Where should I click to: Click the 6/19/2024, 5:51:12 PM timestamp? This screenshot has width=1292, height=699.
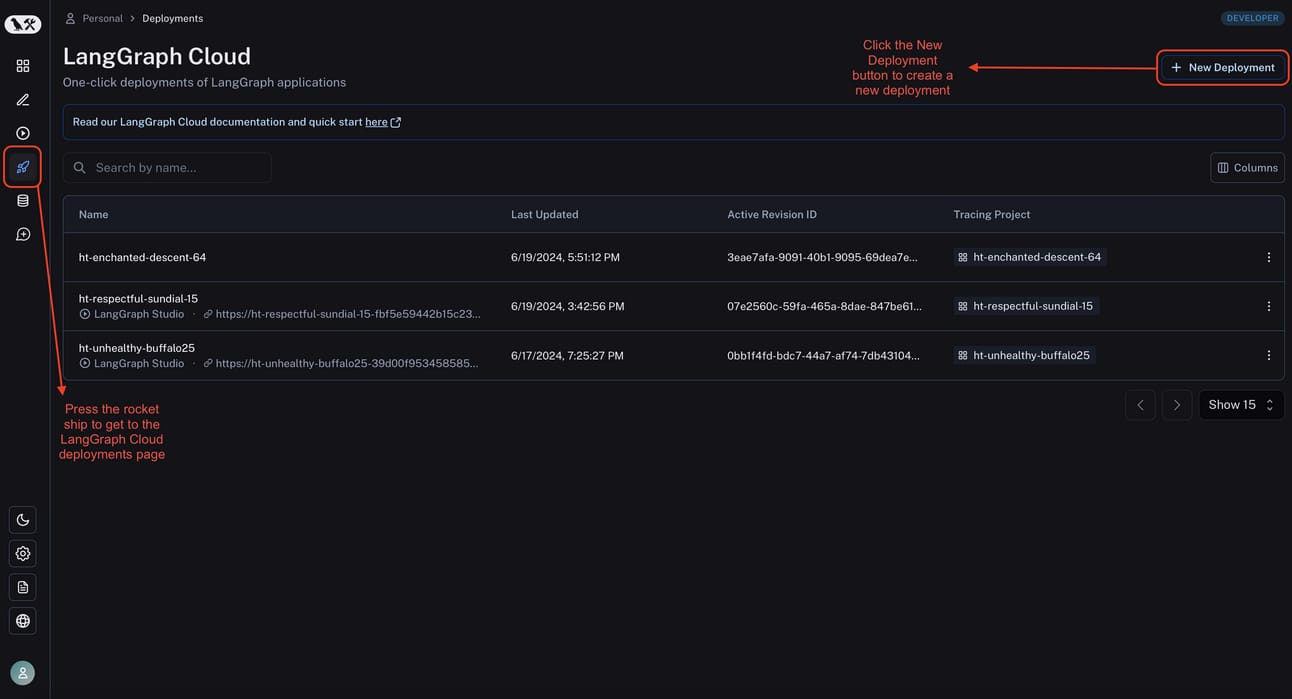[565, 257]
